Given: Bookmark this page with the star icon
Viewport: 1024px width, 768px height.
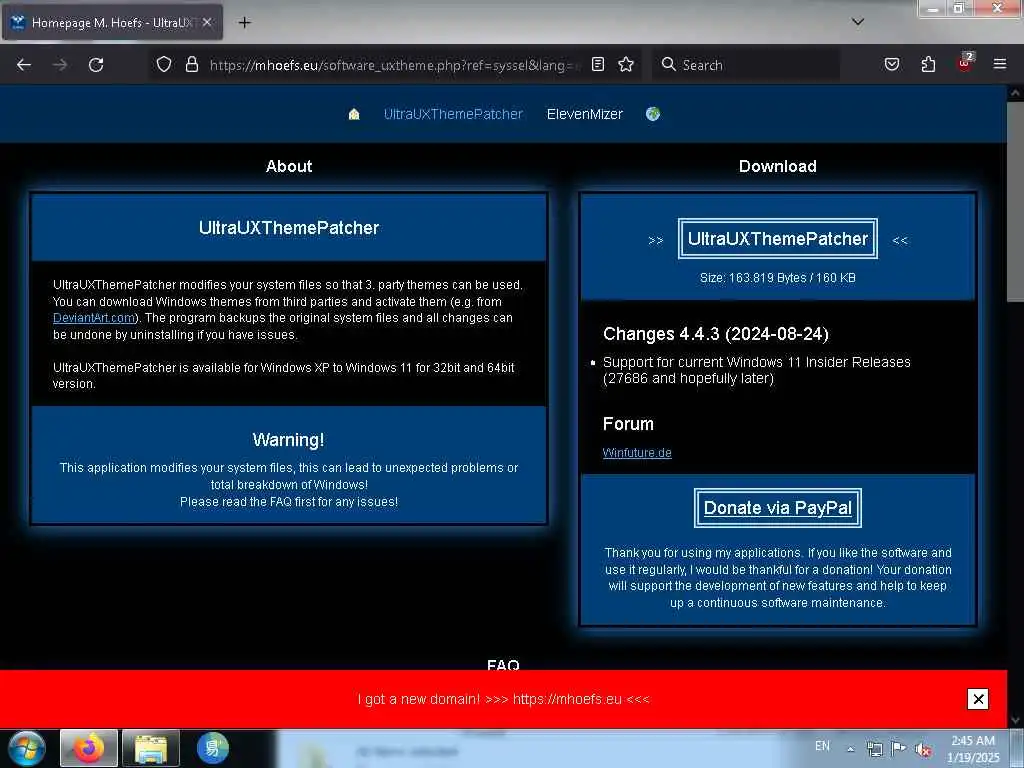Looking at the screenshot, I should (x=626, y=64).
